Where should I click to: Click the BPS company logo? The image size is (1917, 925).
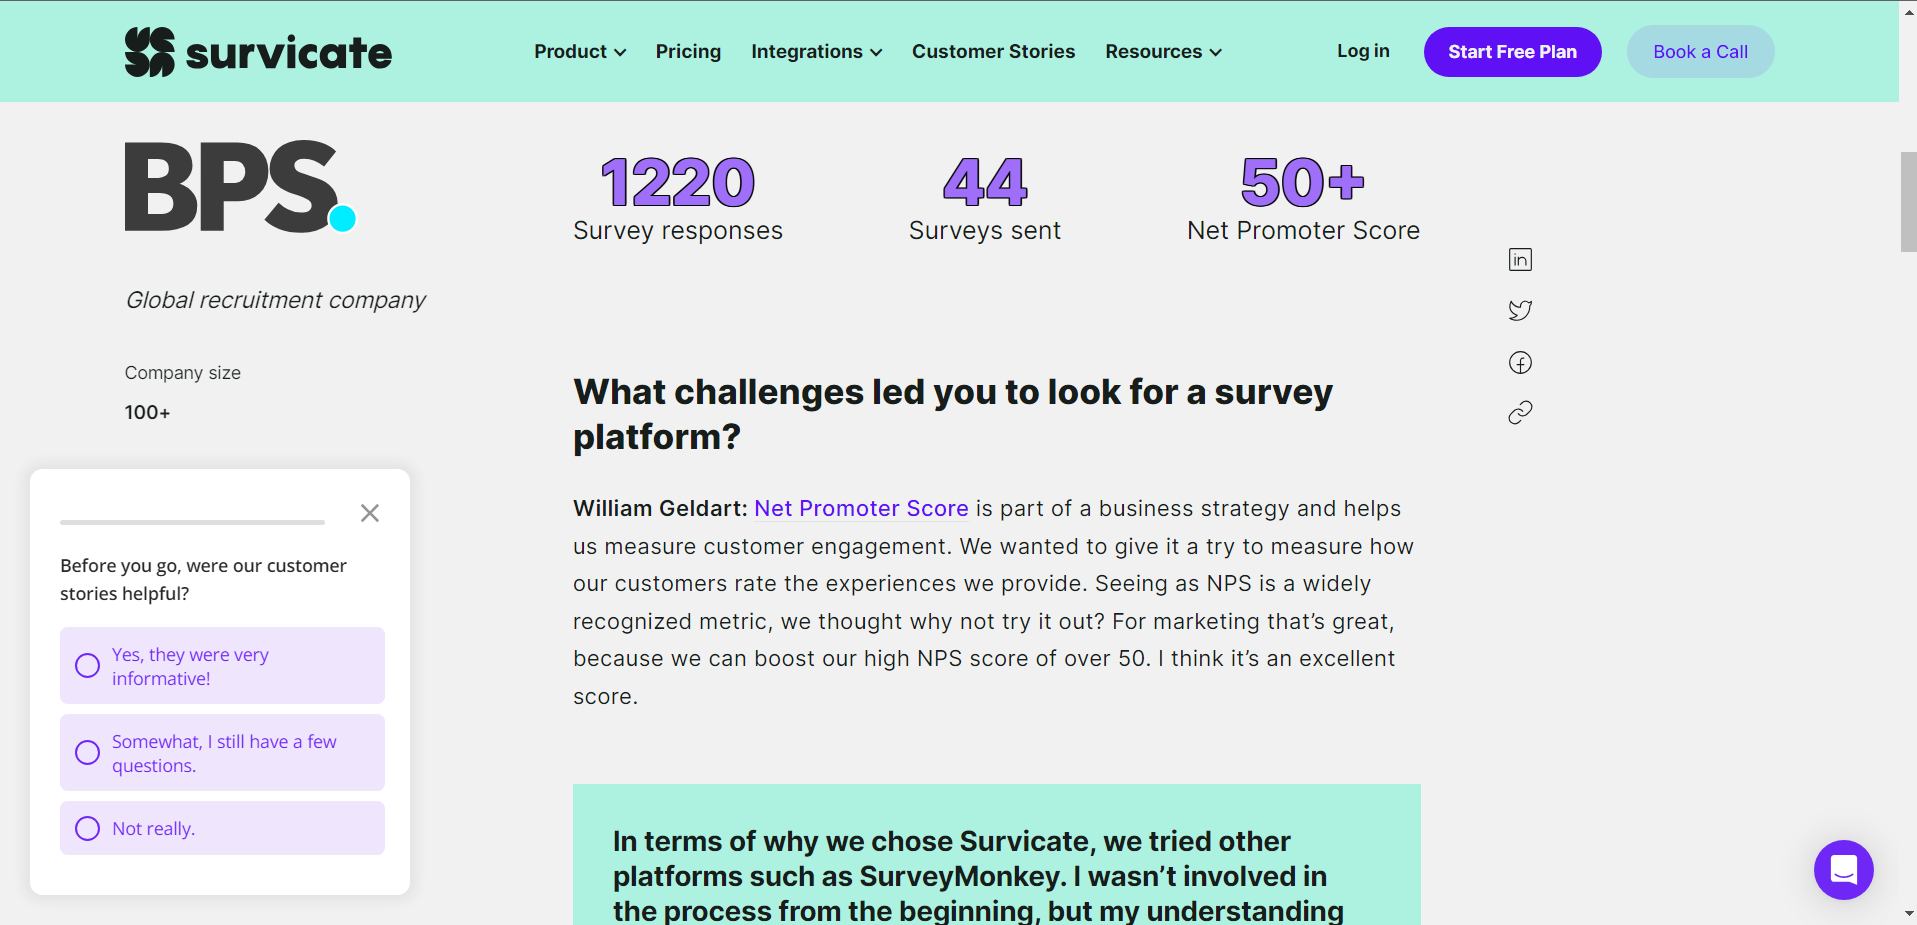click(240, 186)
